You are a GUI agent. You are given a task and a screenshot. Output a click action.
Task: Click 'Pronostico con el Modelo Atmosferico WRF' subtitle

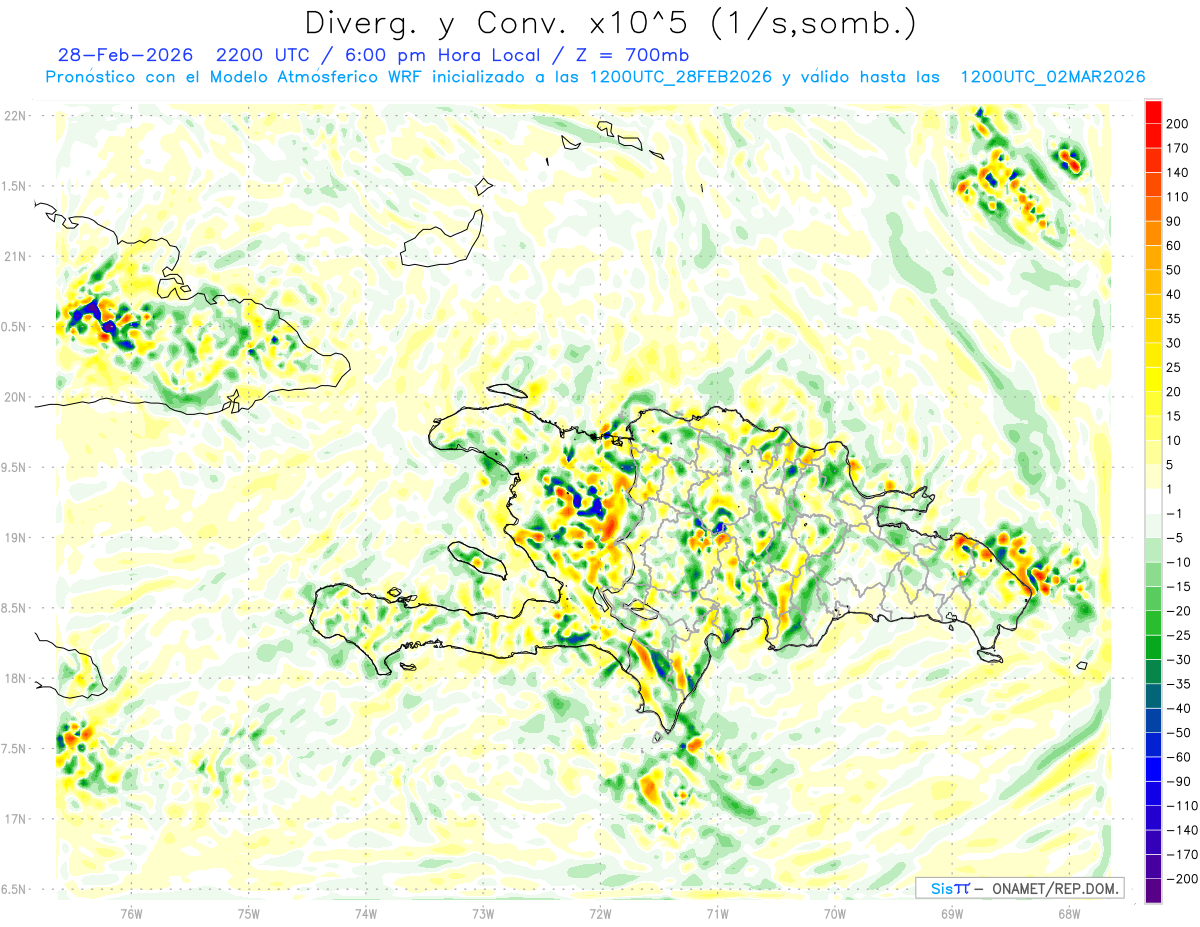235,77
